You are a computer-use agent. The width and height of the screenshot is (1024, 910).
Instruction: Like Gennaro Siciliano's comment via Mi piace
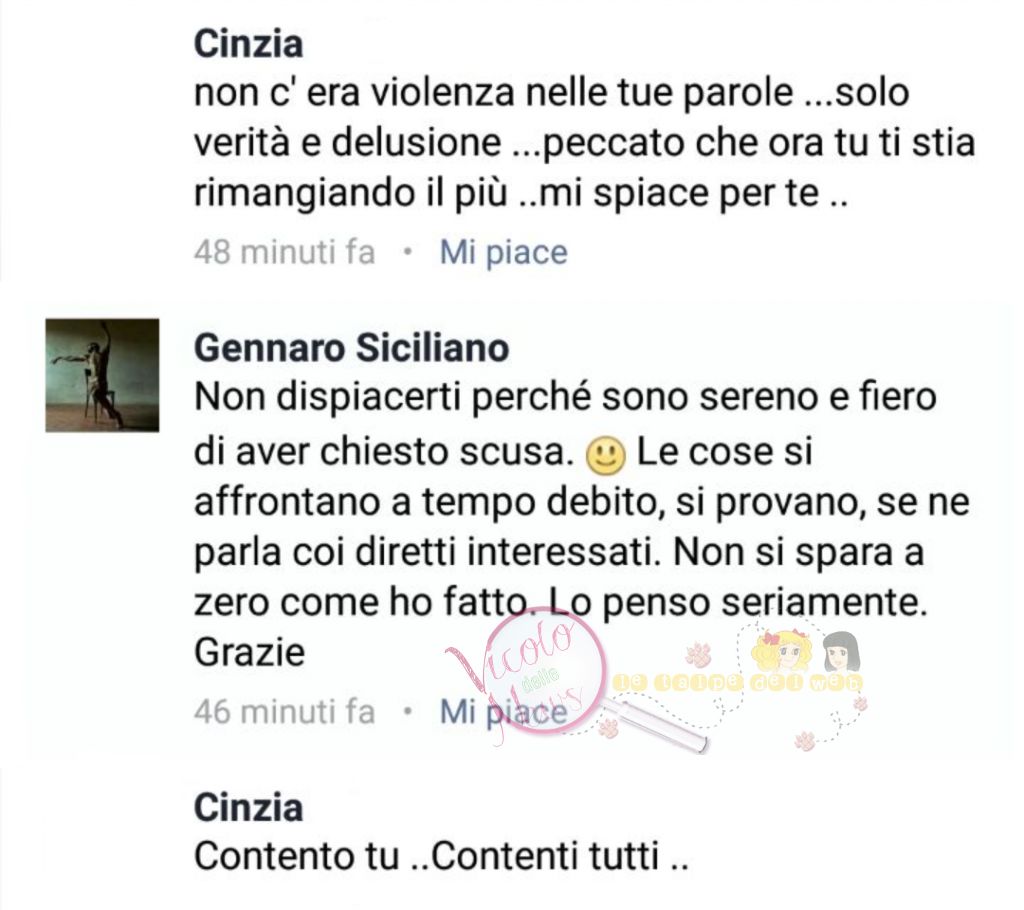tap(504, 711)
